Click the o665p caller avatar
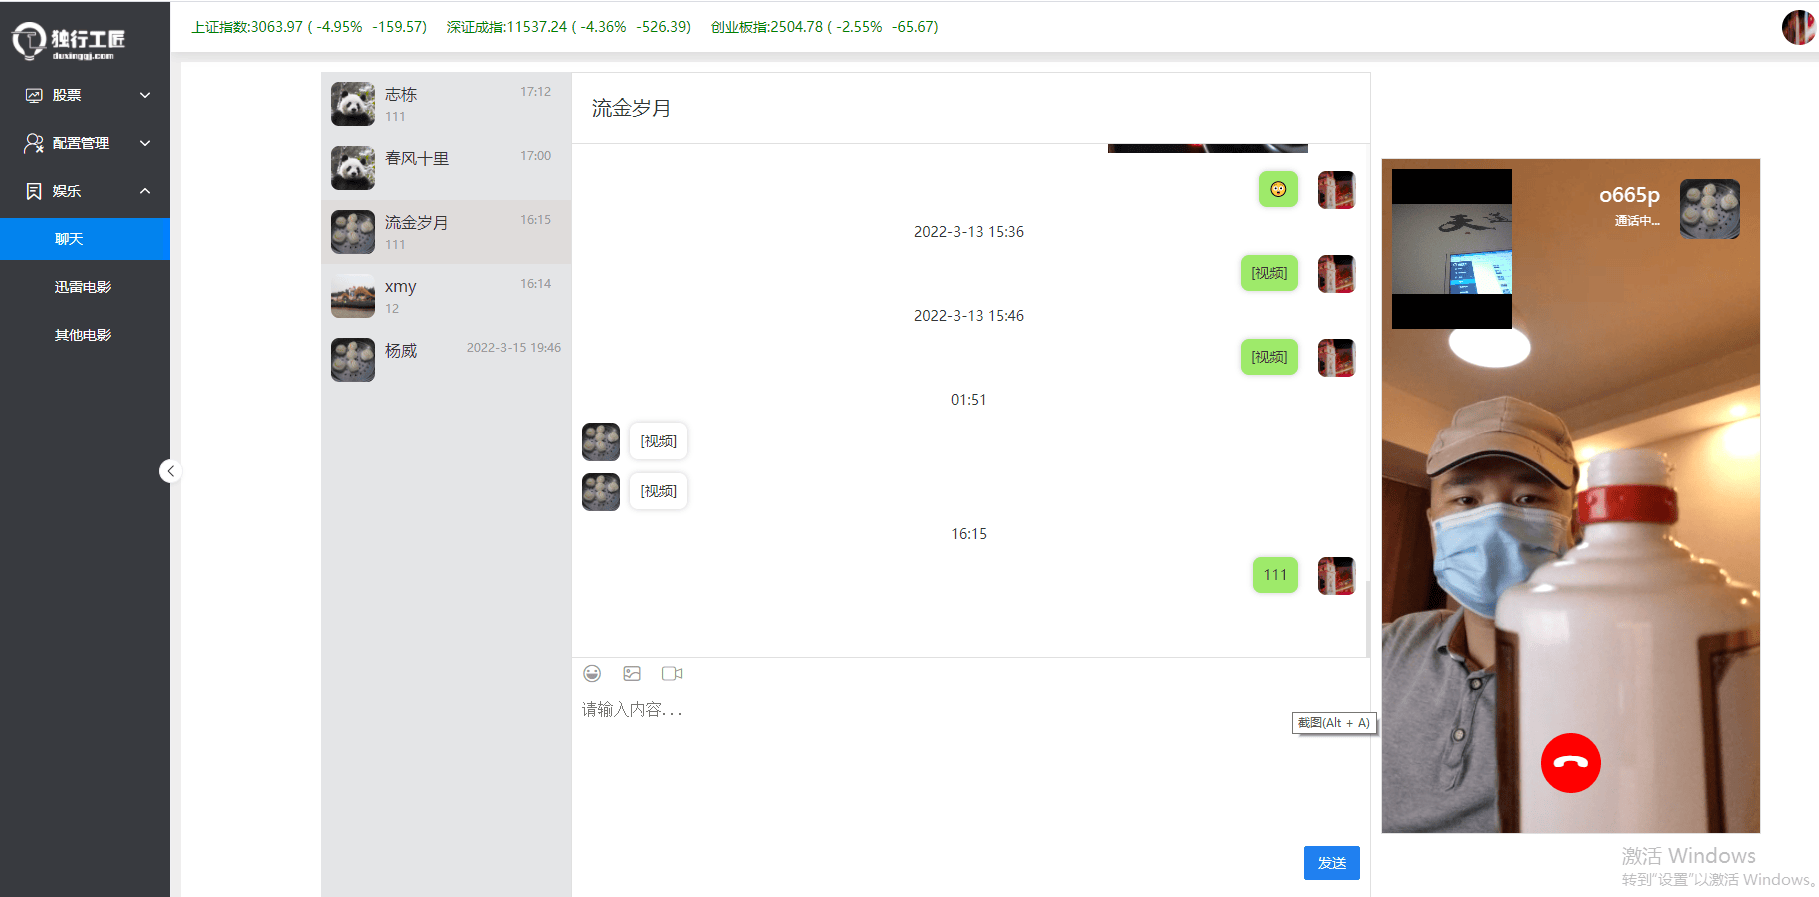The image size is (1819, 897). pos(1709,209)
